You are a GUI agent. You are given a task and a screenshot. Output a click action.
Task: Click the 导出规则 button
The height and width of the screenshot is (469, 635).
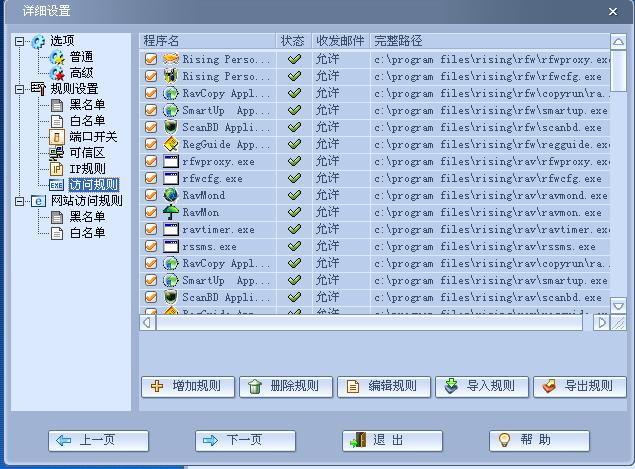[x=580, y=387]
